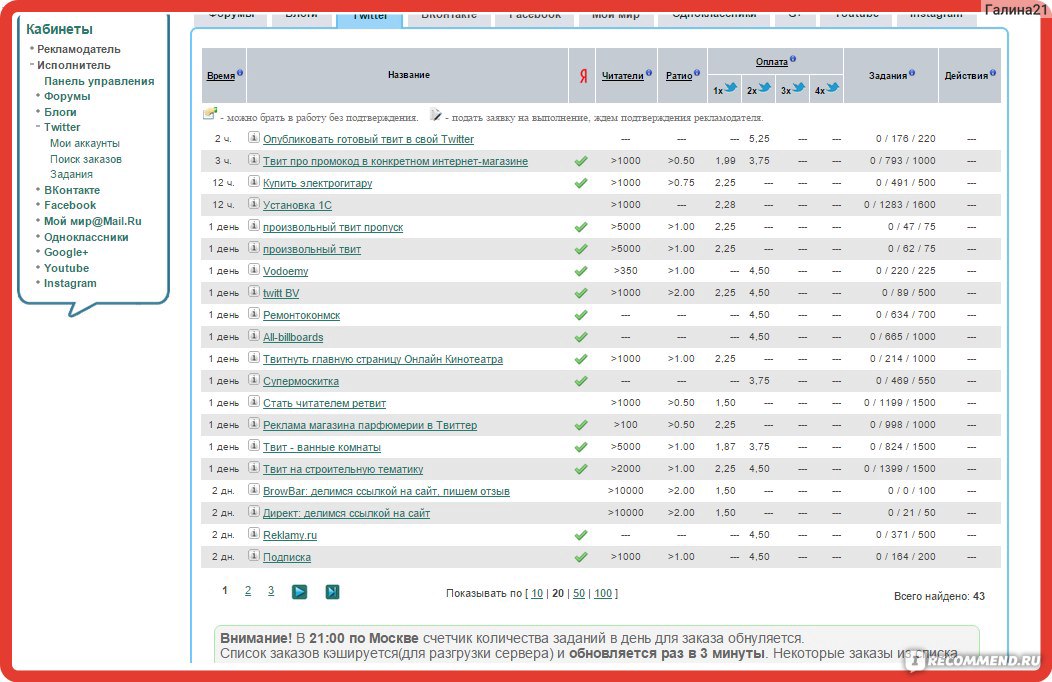The image size is (1052, 682).
Task: Open order "Твит на строительную тематику"
Action: tap(343, 469)
